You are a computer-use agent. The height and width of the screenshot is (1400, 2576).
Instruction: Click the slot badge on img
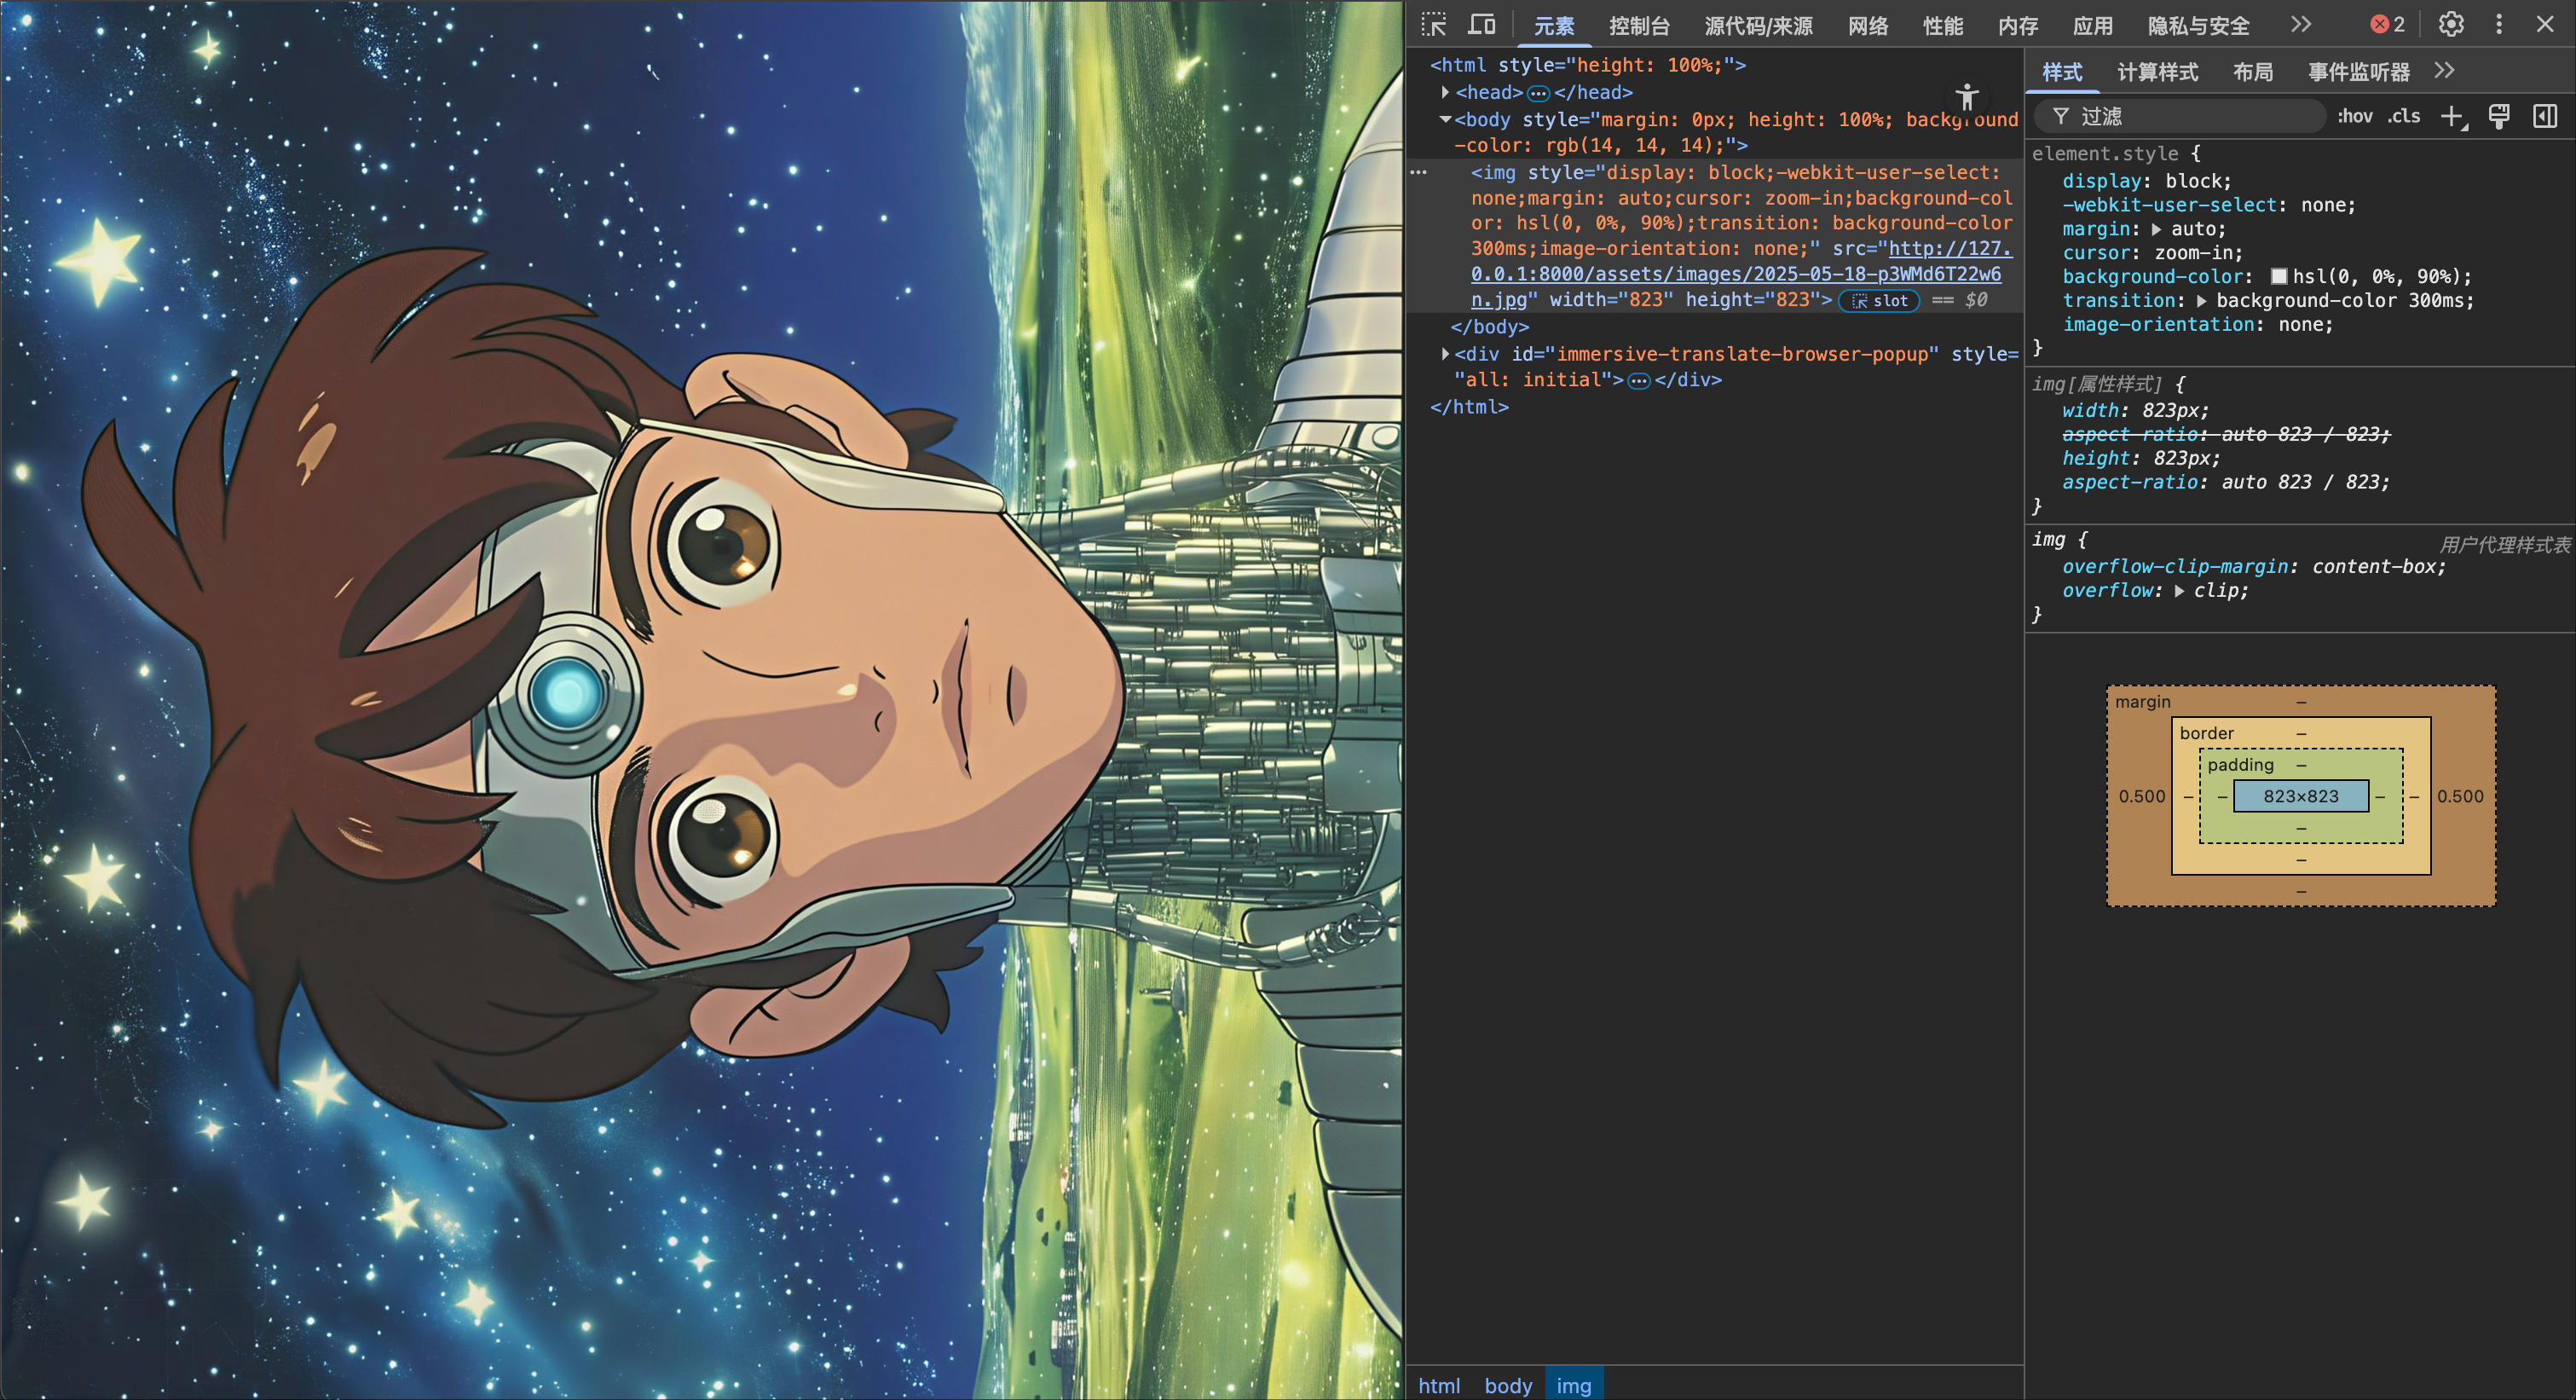pyautogui.click(x=1879, y=301)
